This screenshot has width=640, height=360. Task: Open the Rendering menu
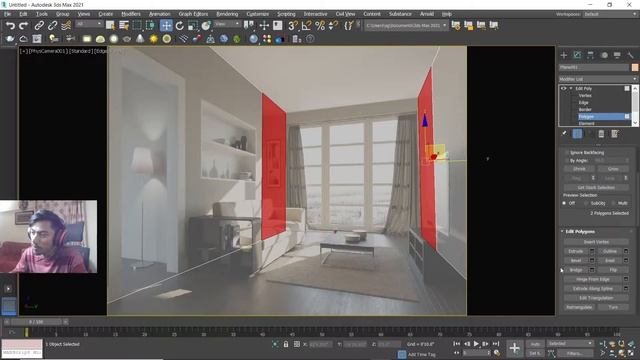[227, 14]
